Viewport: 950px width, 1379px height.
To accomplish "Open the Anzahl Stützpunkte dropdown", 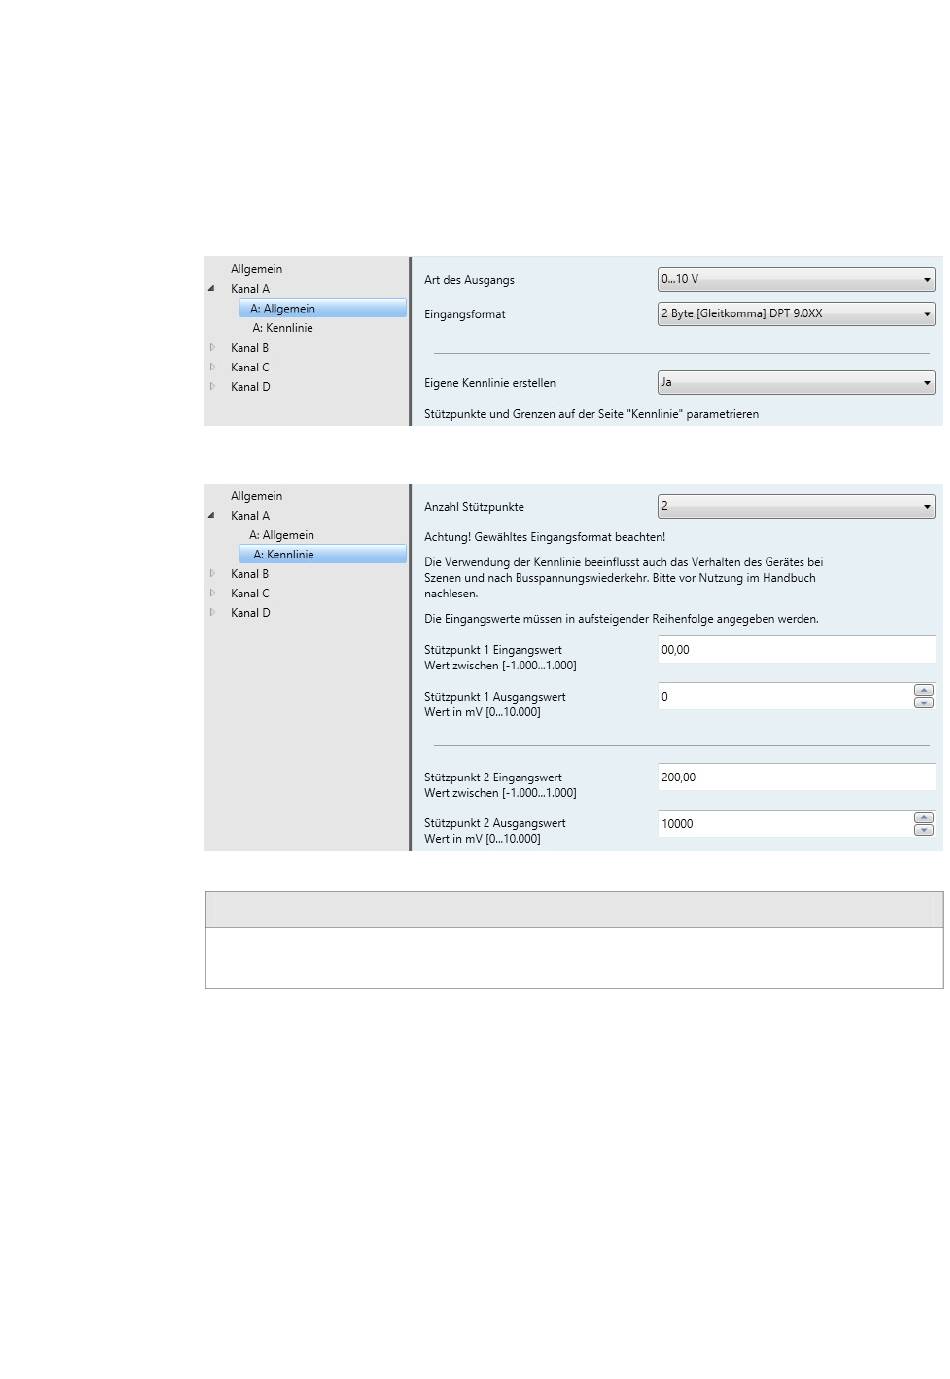I will pos(796,507).
